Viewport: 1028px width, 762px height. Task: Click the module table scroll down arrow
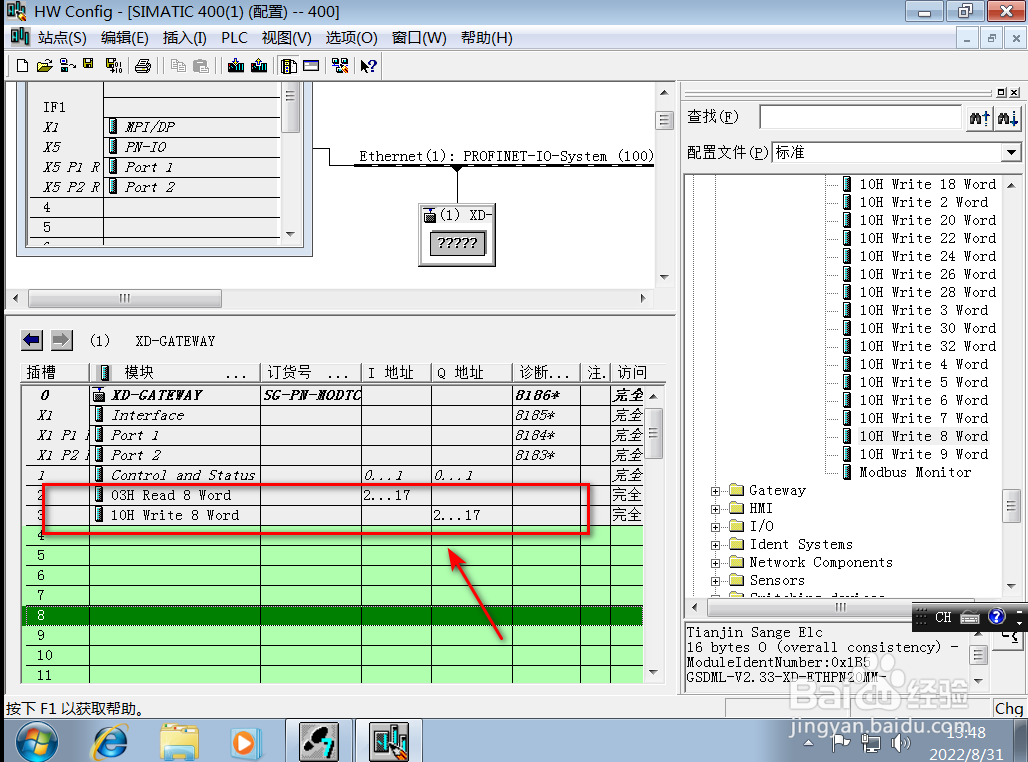[x=653, y=672]
